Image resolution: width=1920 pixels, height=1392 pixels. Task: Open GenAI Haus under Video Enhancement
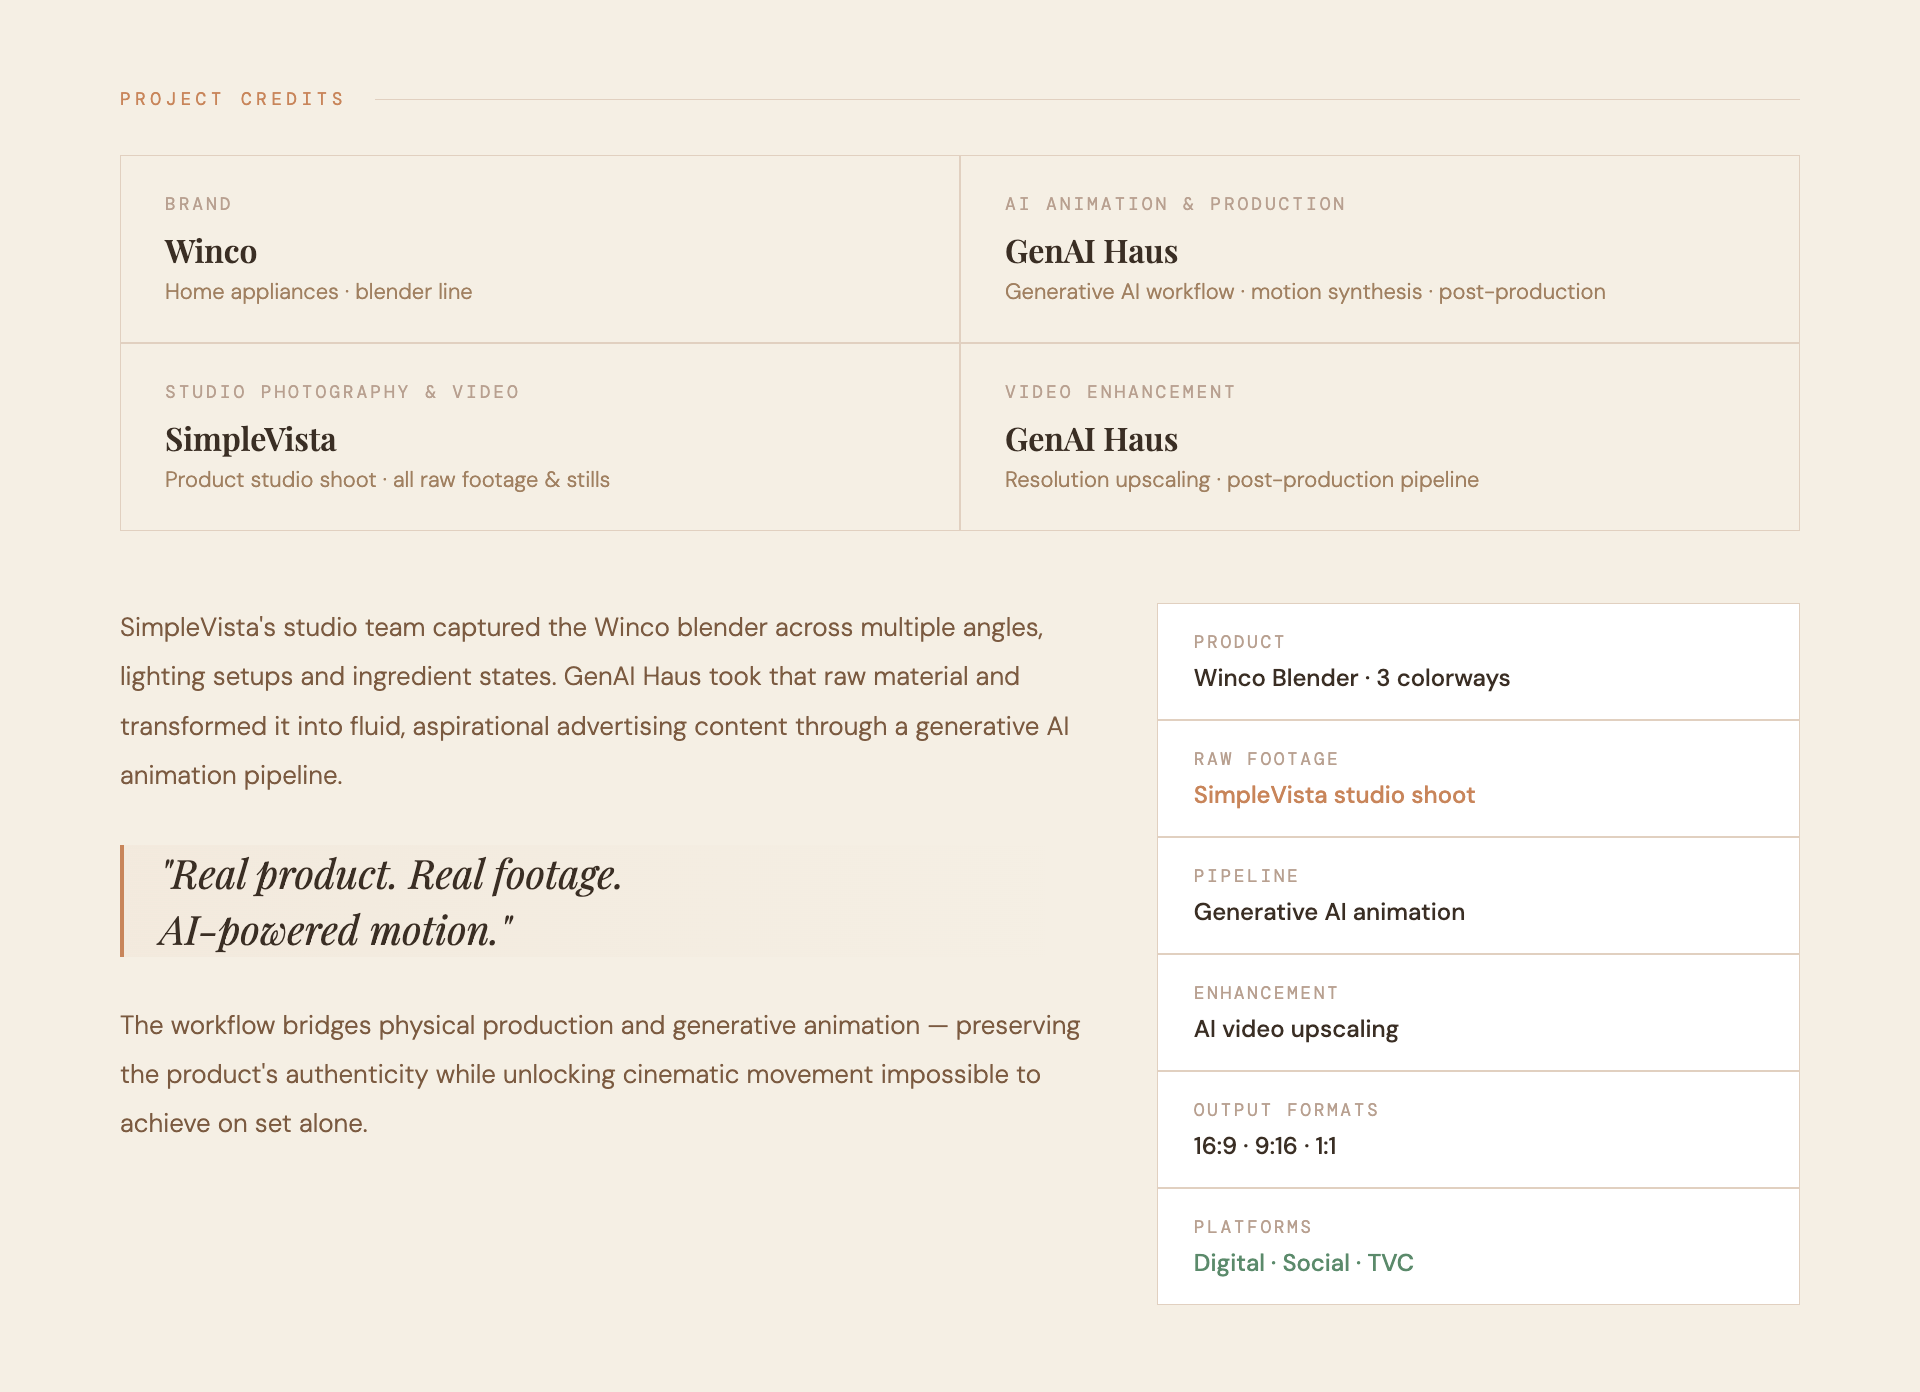tap(1091, 439)
